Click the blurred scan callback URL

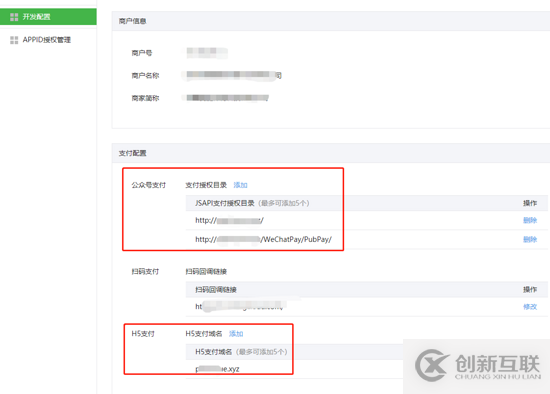tap(241, 306)
